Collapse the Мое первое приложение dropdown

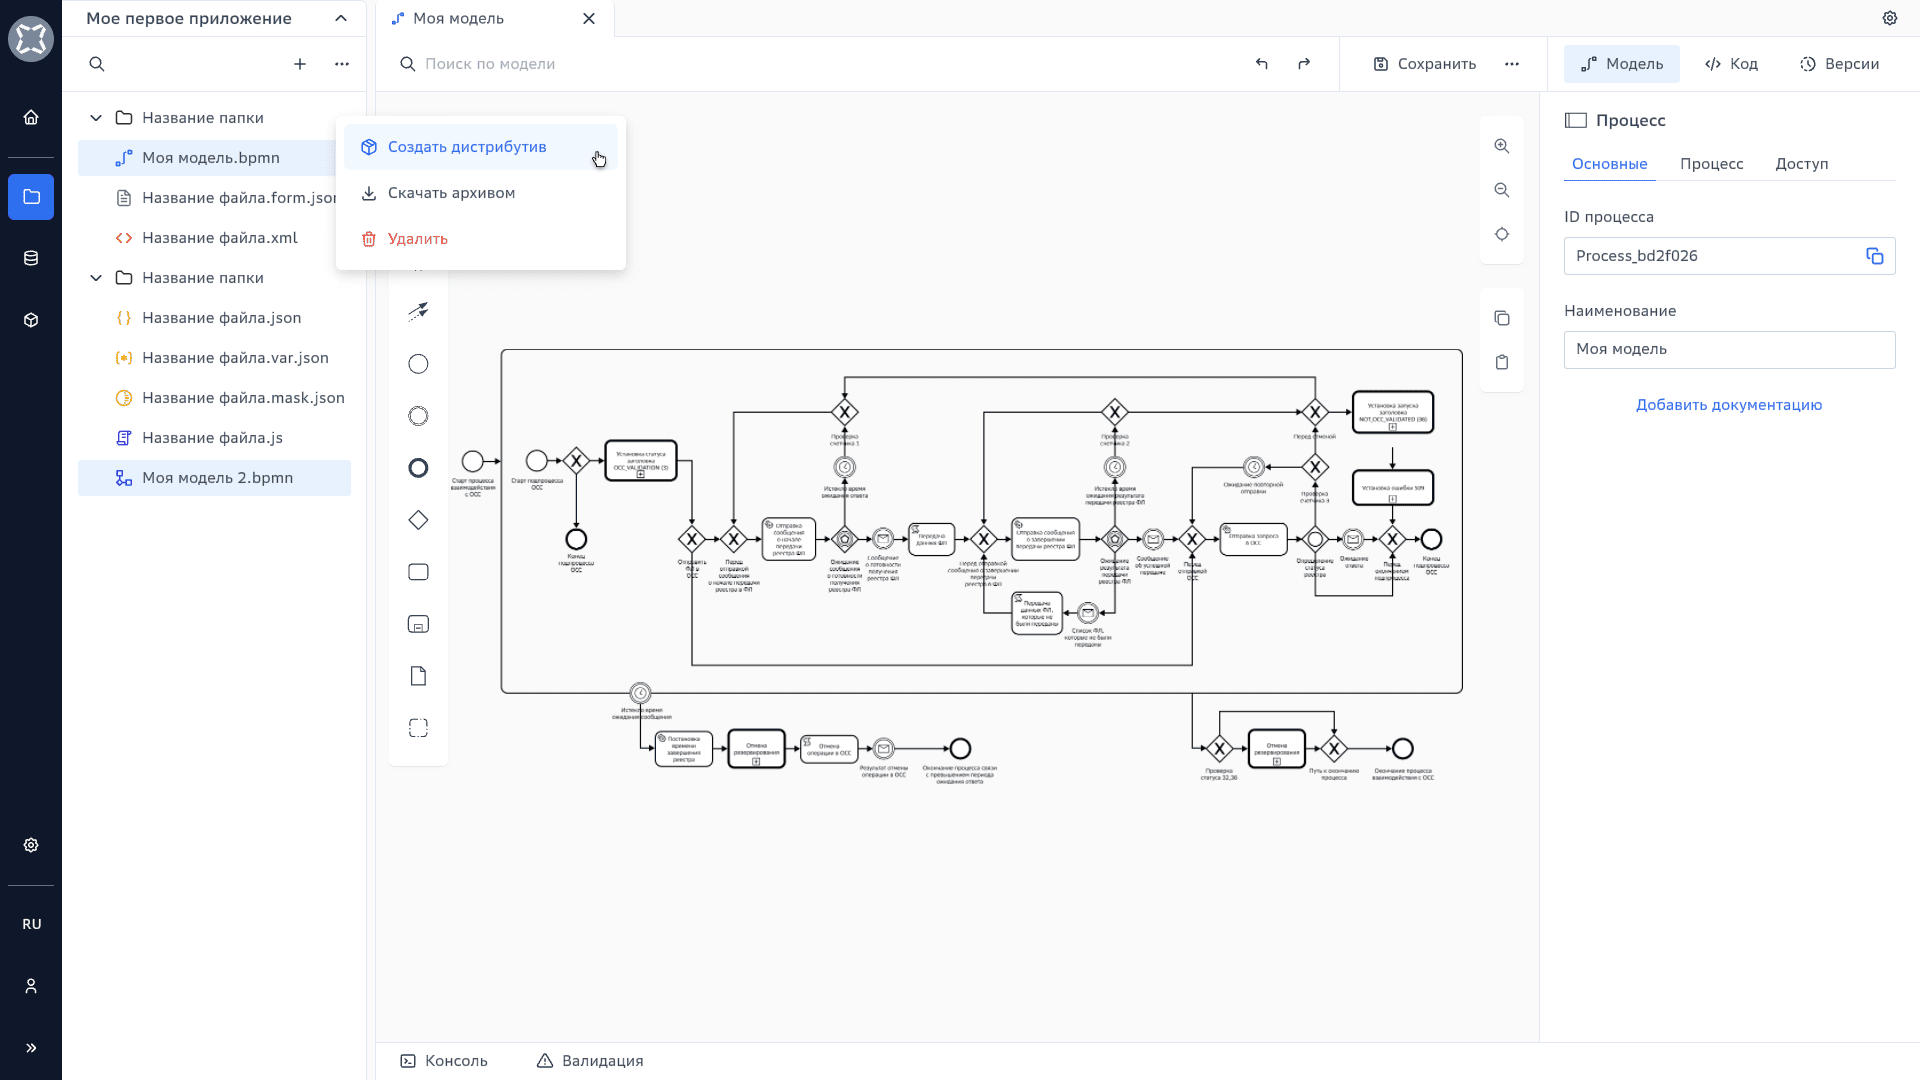coord(341,18)
